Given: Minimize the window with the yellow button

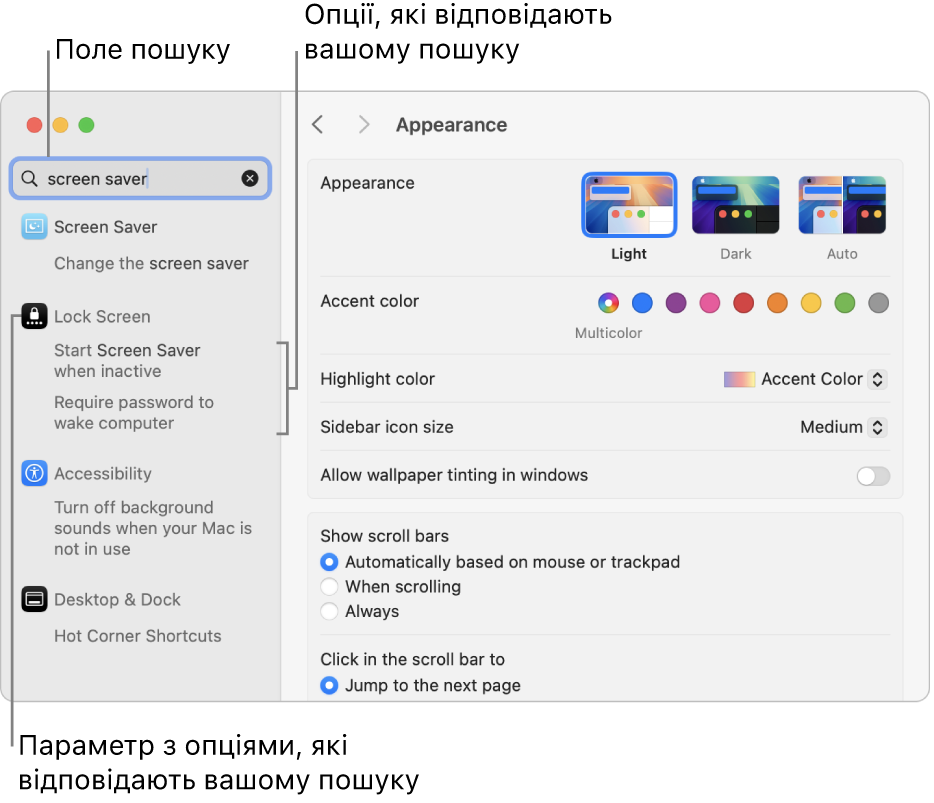Looking at the screenshot, I should pyautogui.click(x=60, y=125).
